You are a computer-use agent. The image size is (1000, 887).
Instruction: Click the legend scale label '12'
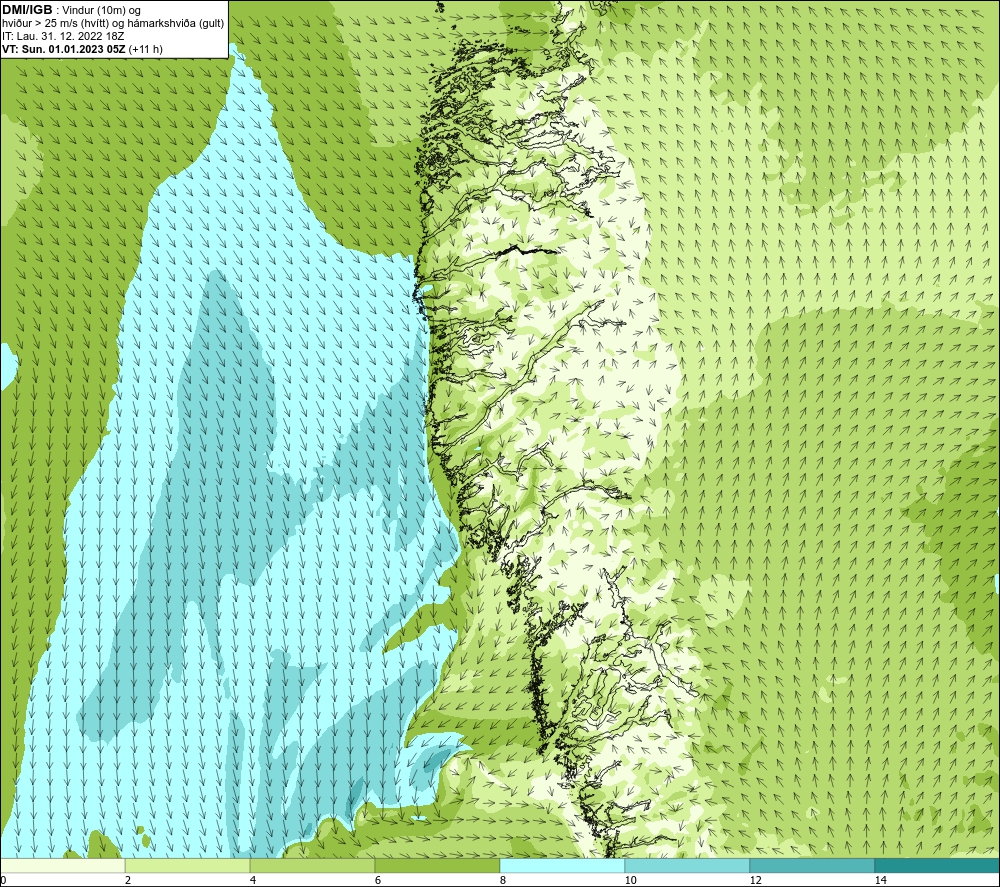(755, 880)
